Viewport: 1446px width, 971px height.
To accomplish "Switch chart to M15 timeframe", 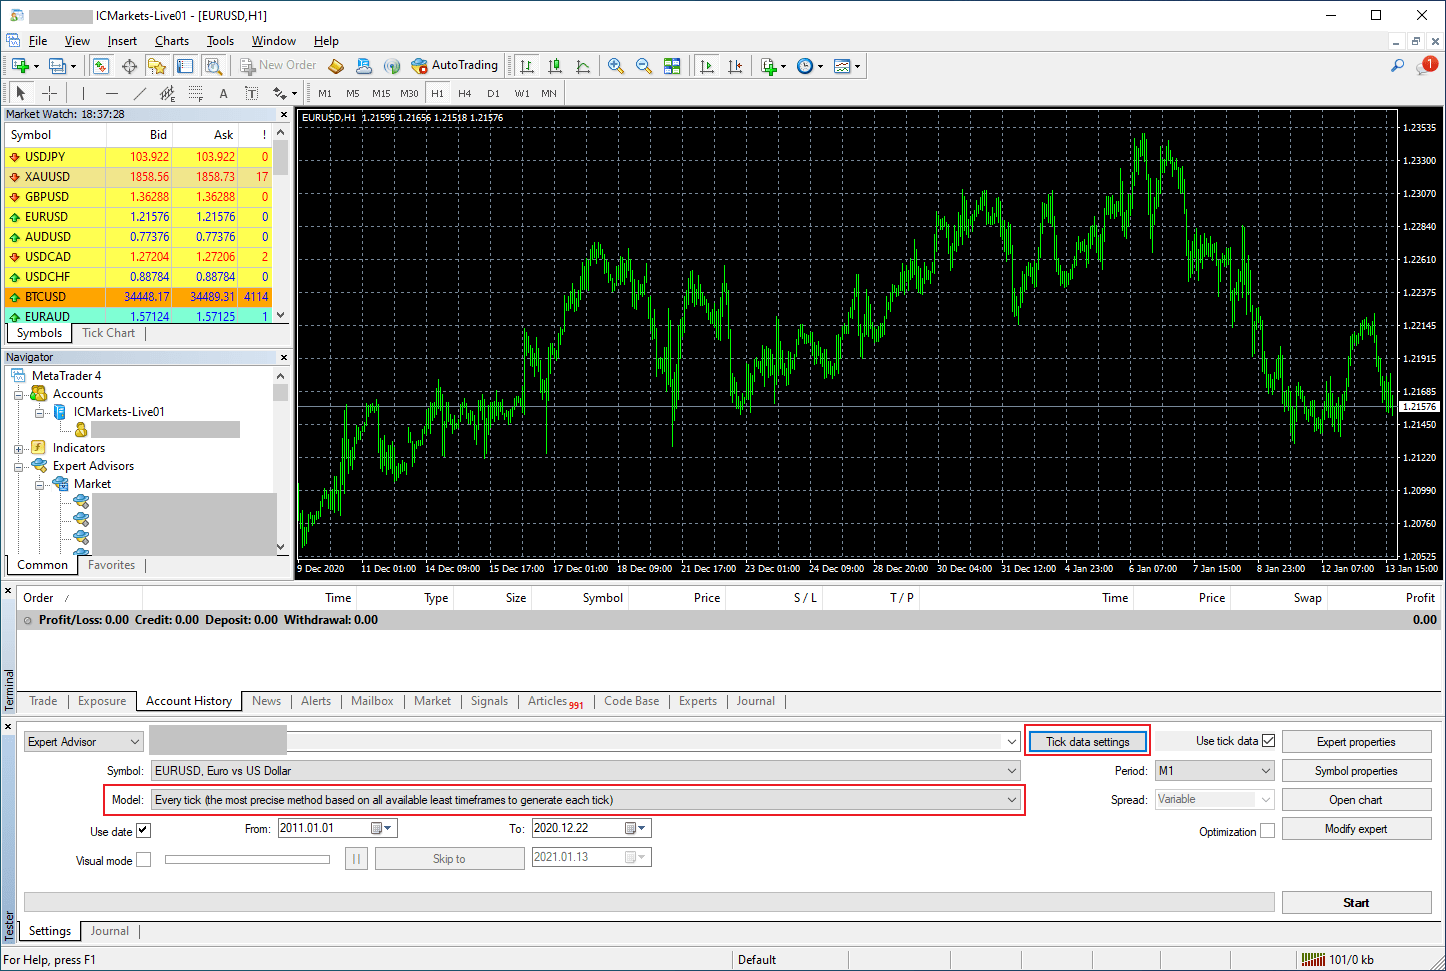I will click(x=381, y=93).
